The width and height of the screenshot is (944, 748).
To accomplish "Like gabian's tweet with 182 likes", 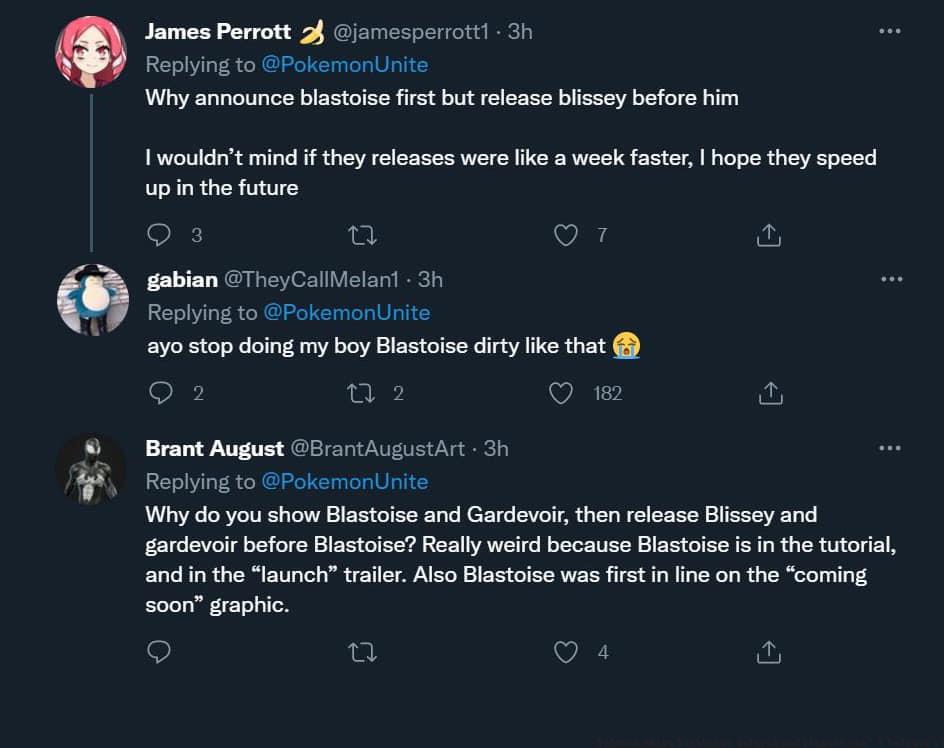I will click(x=563, y=393).
